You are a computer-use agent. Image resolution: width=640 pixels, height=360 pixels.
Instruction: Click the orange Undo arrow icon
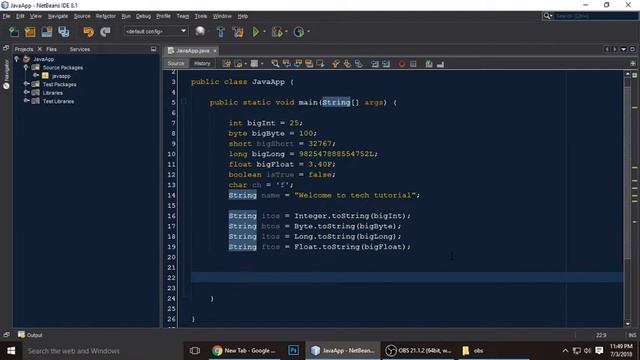point(88,32)
